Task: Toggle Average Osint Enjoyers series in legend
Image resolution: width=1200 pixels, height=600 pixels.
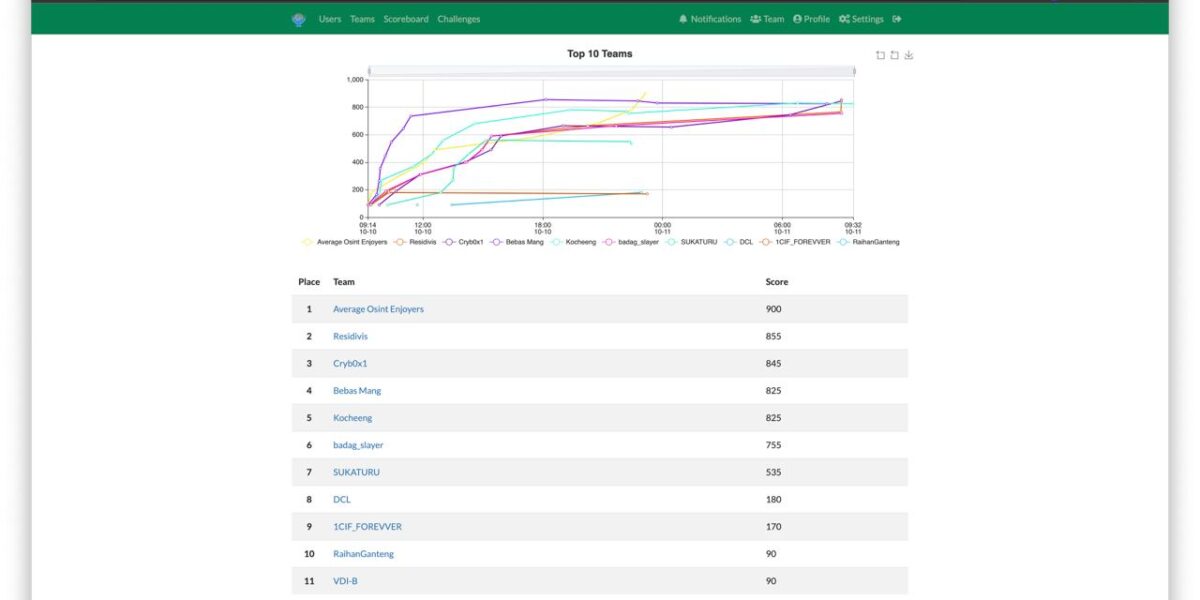Action: [x=344, y=242]
